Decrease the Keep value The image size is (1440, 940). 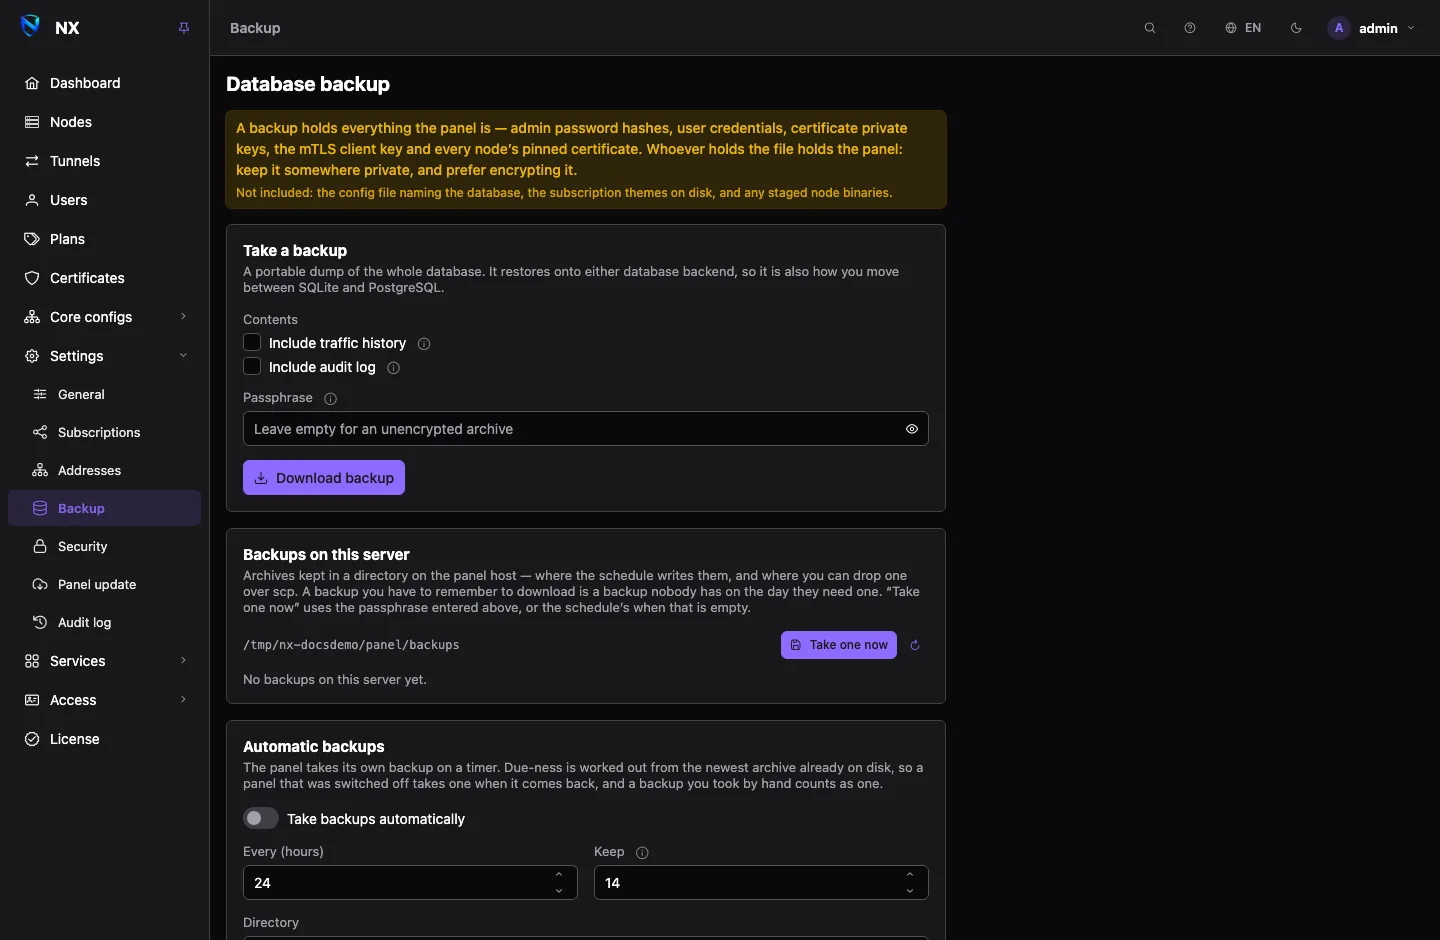tap(910, 891)
